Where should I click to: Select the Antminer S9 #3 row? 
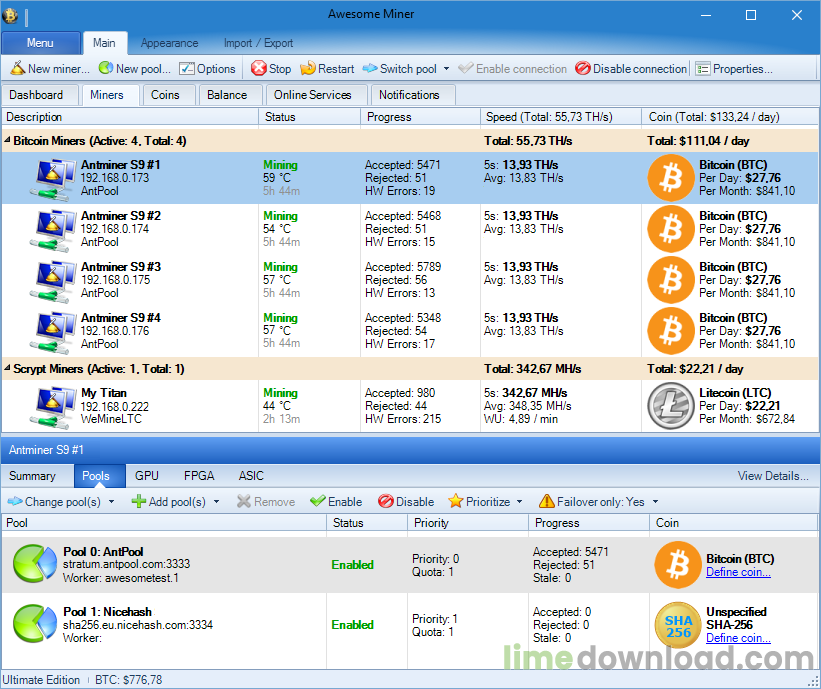tap(410, 280)
